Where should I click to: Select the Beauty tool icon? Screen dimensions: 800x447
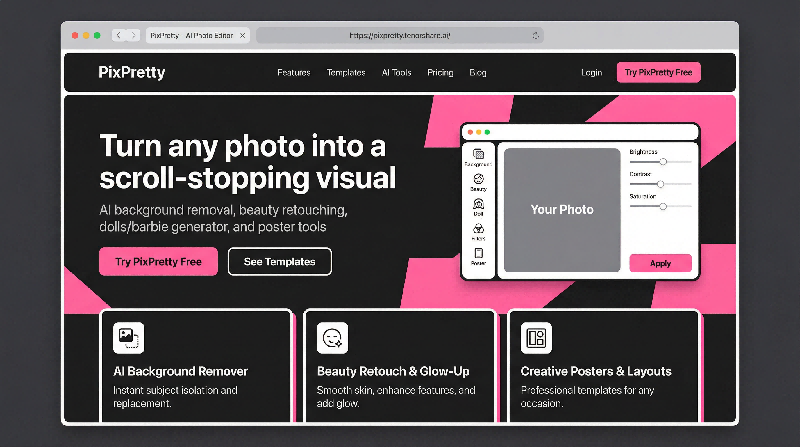(x=478, y=179)
